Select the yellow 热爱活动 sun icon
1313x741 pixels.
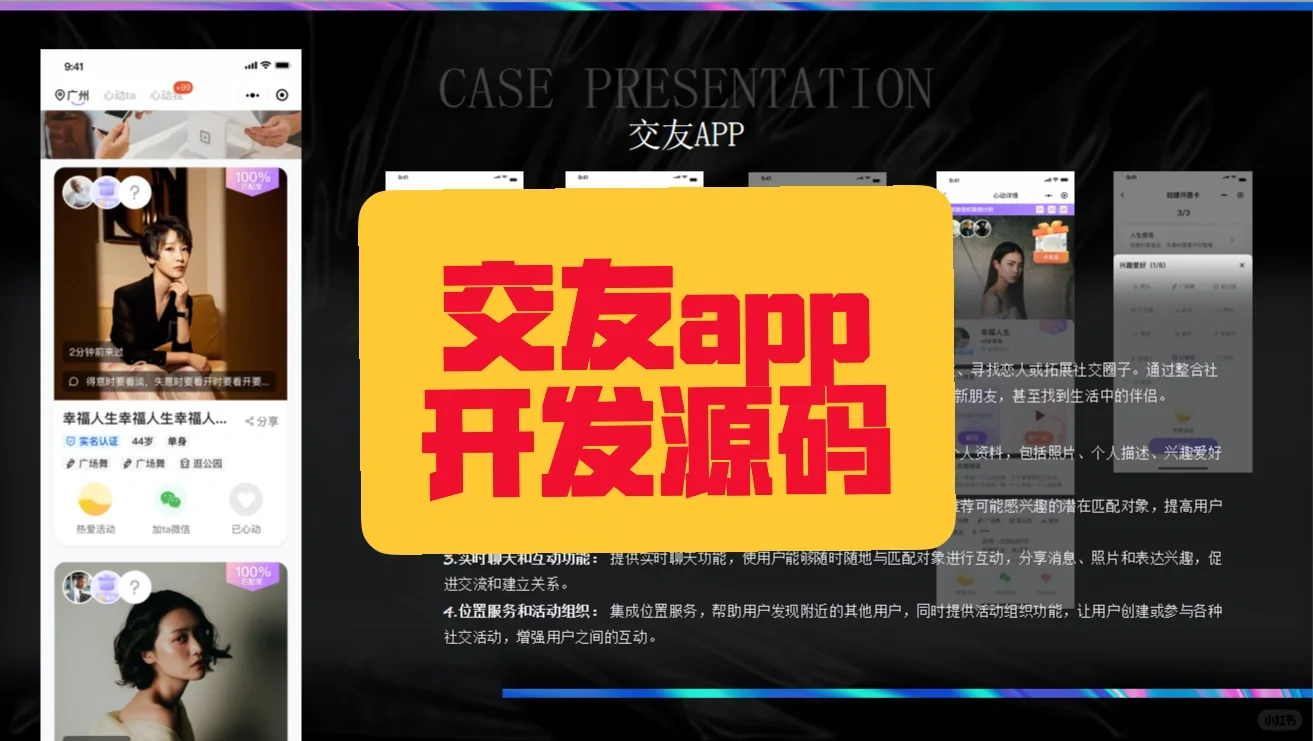coord(92,499)
